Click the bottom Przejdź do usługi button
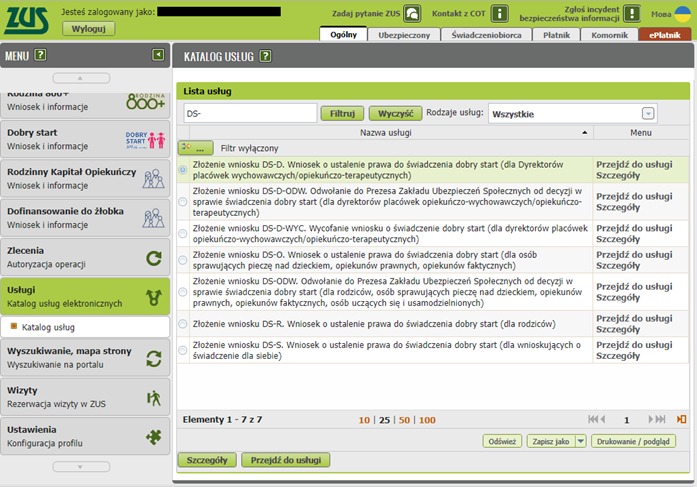Viewport: 697px width, 487px height. (x=285, y=460)
